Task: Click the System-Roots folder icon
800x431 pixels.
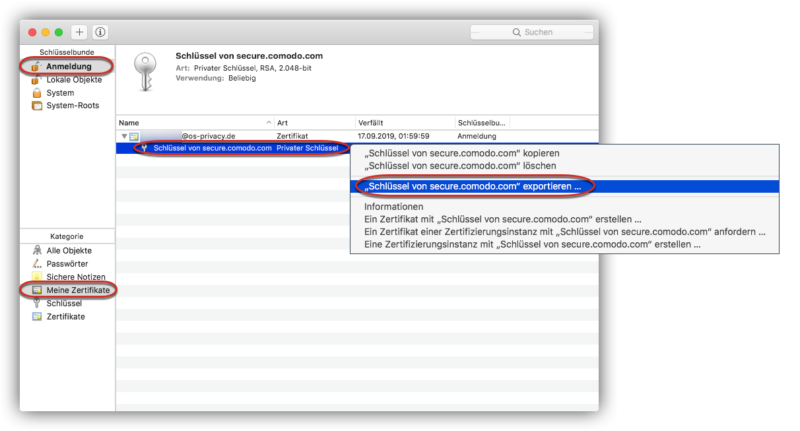Action: pyautogui.click(x=37, y=106)
